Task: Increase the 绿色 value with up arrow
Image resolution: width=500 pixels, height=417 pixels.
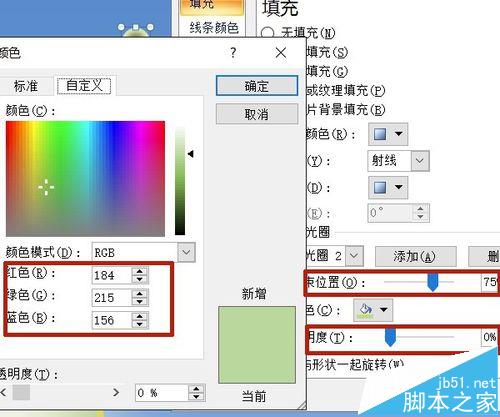Action: click(x=140, y=293)
